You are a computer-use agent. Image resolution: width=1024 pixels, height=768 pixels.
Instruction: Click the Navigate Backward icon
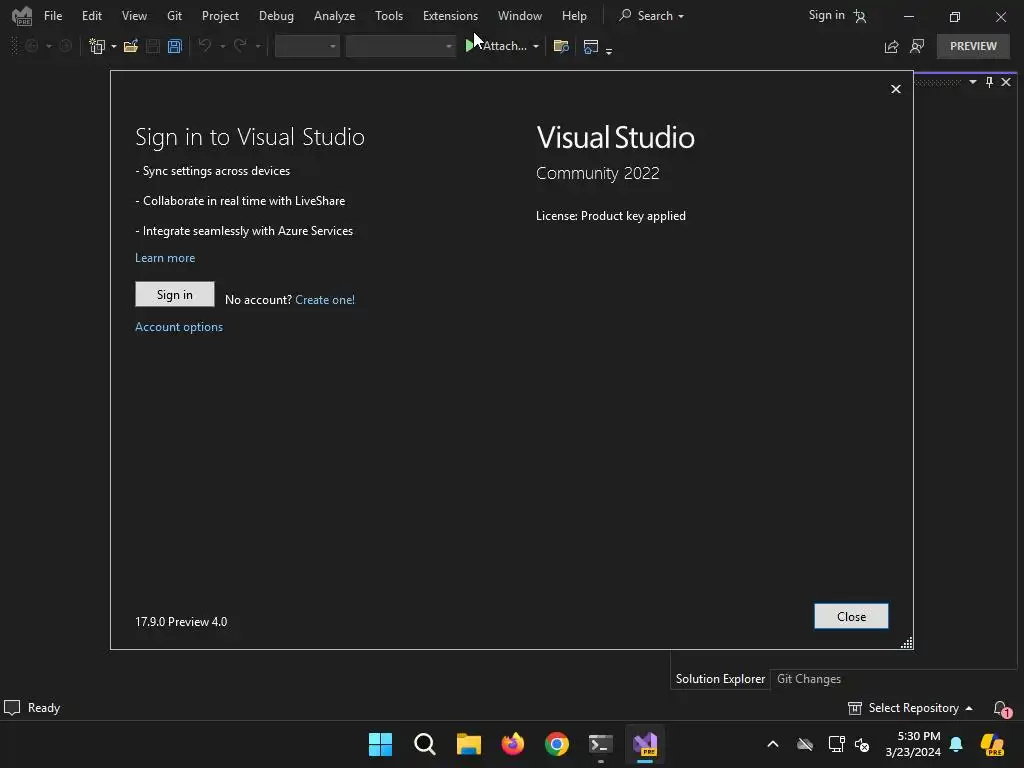click(31, 46)
